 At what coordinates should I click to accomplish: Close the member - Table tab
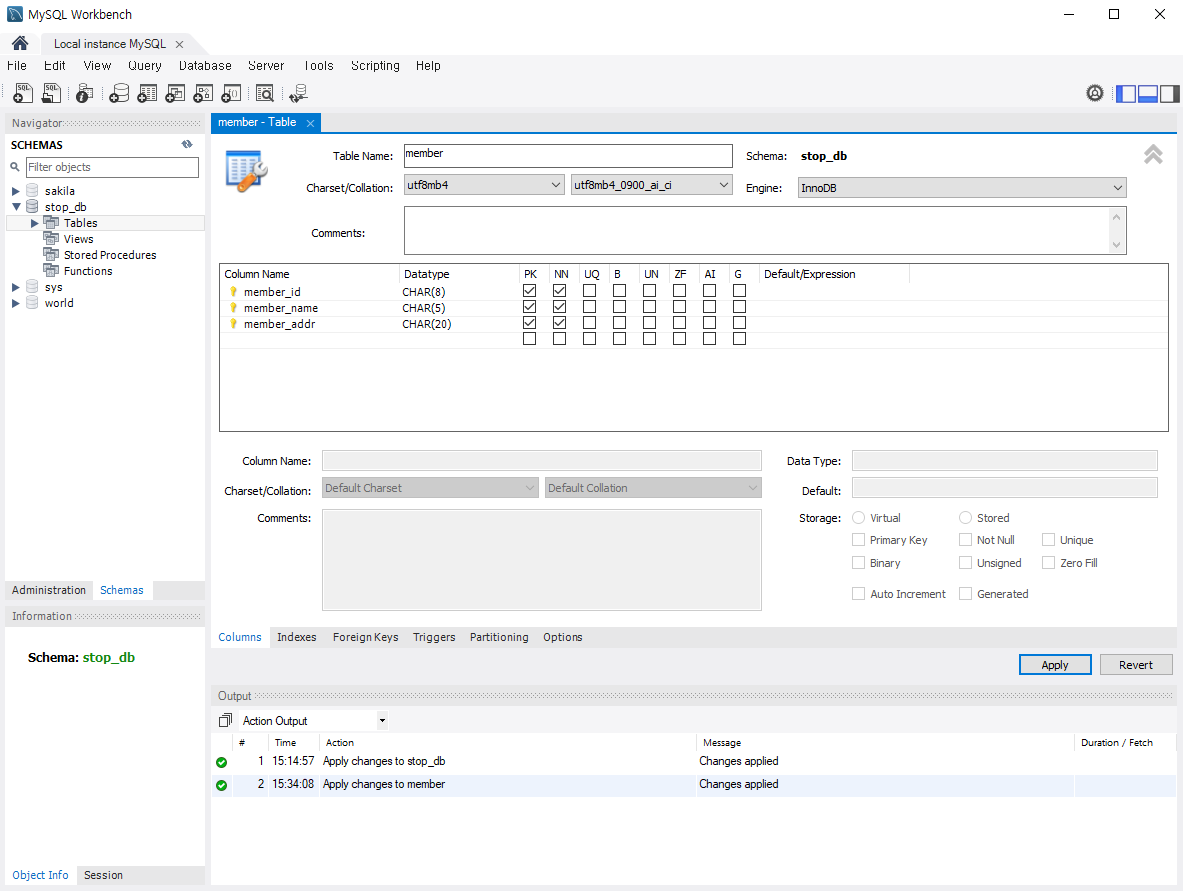point(310,123)
